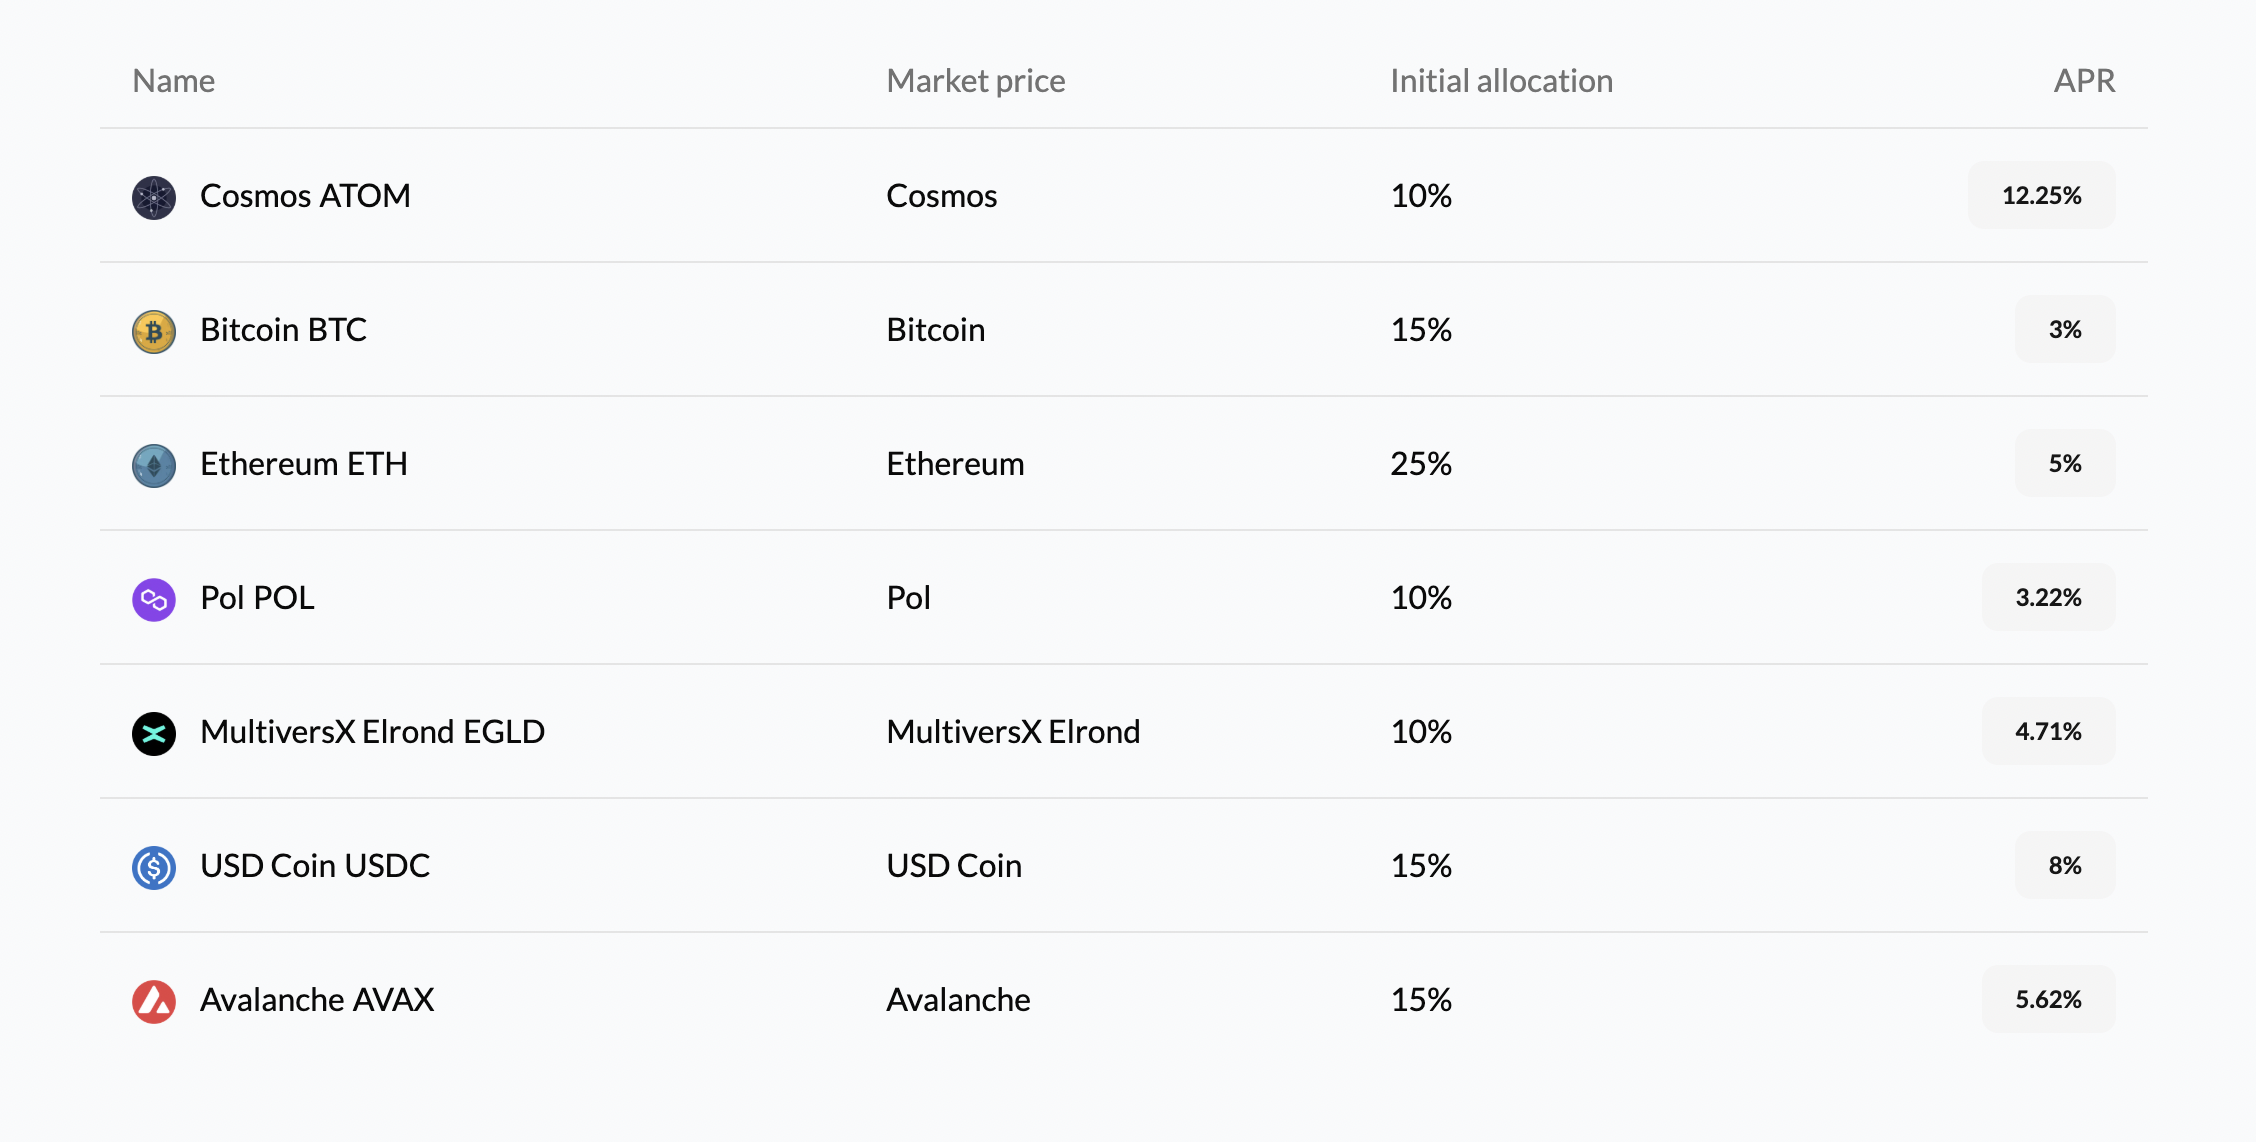This screenshot has width=2256, height=1142.
Task: Click the Ethereum ETH coin icon
Action: pyautogui.click(x=154, y=465)
